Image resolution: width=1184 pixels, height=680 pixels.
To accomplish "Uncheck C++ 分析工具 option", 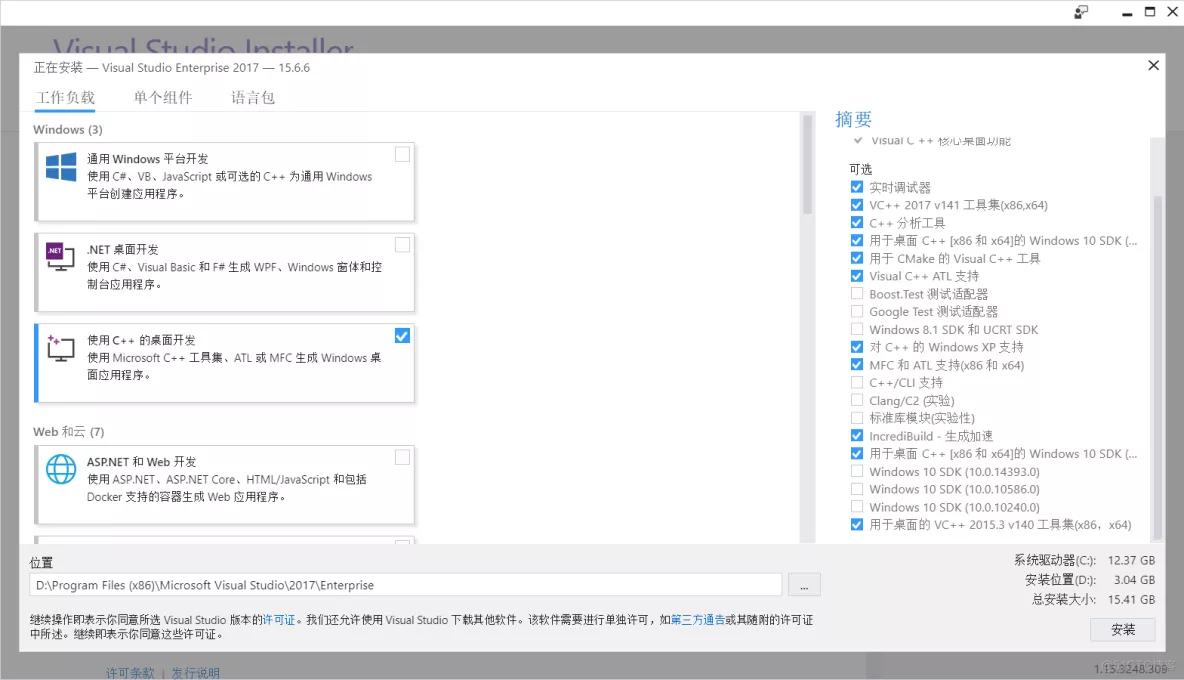I will 856,223.
